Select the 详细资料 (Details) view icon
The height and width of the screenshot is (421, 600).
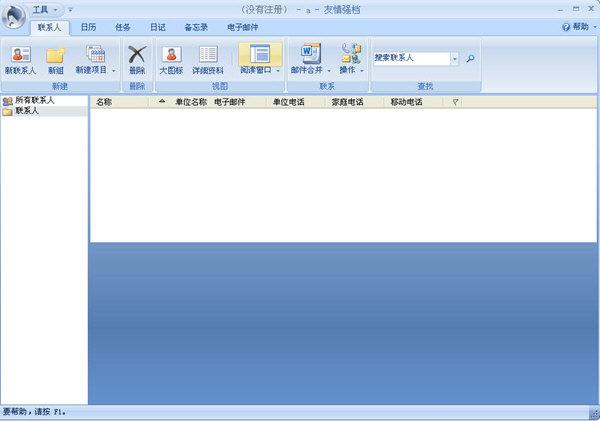tap(208, 56)
